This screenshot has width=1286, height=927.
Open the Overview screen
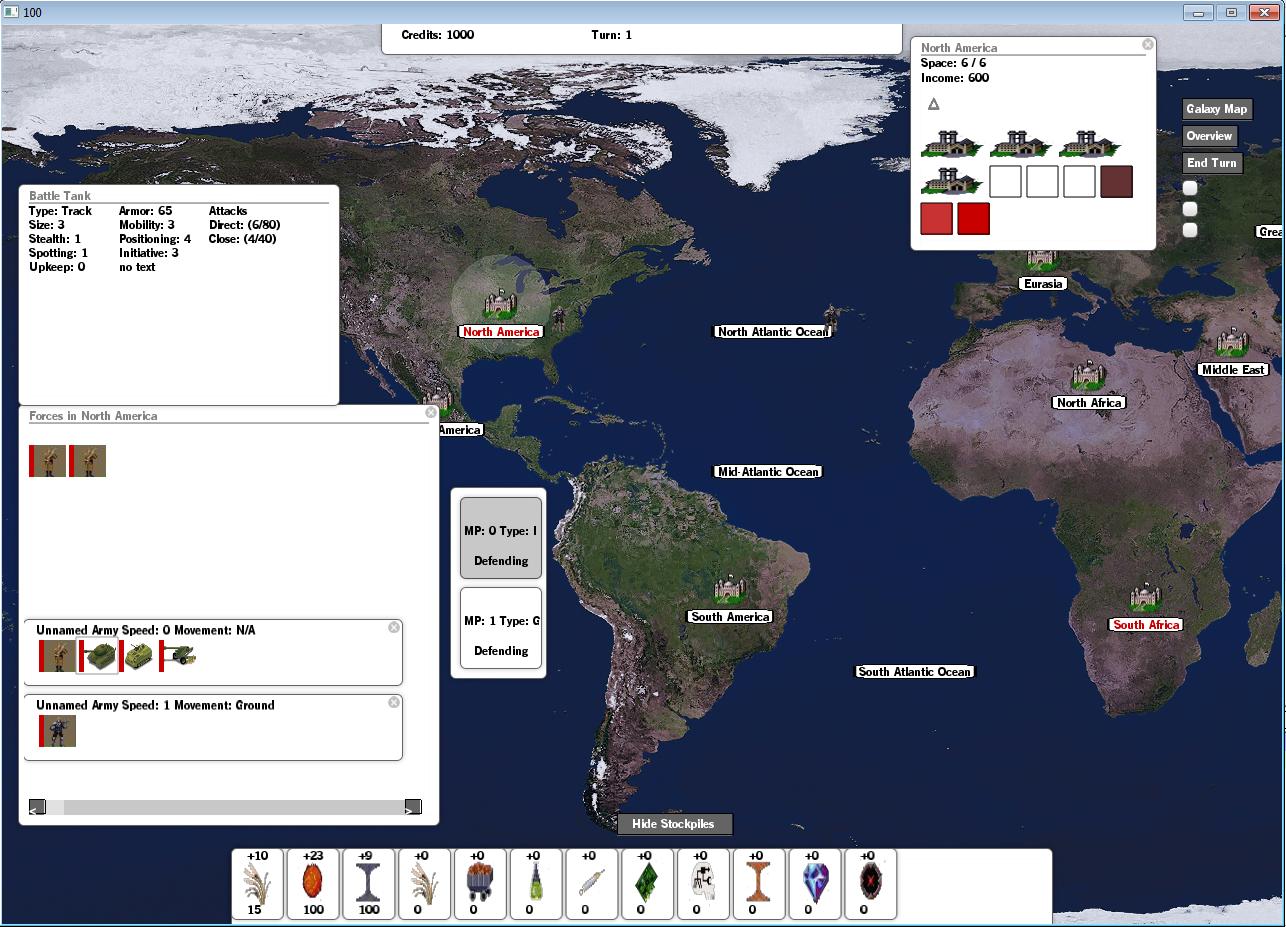click(x=1210, y=136)
